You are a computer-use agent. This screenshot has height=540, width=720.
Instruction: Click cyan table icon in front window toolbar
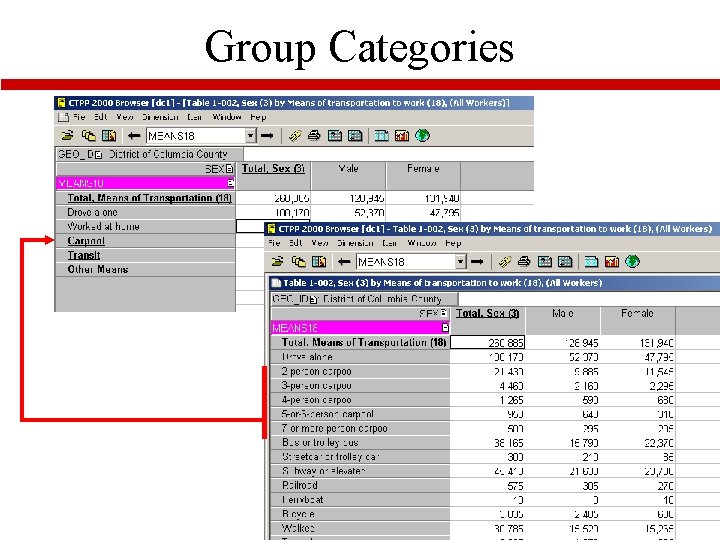click(x=591, y=262)
